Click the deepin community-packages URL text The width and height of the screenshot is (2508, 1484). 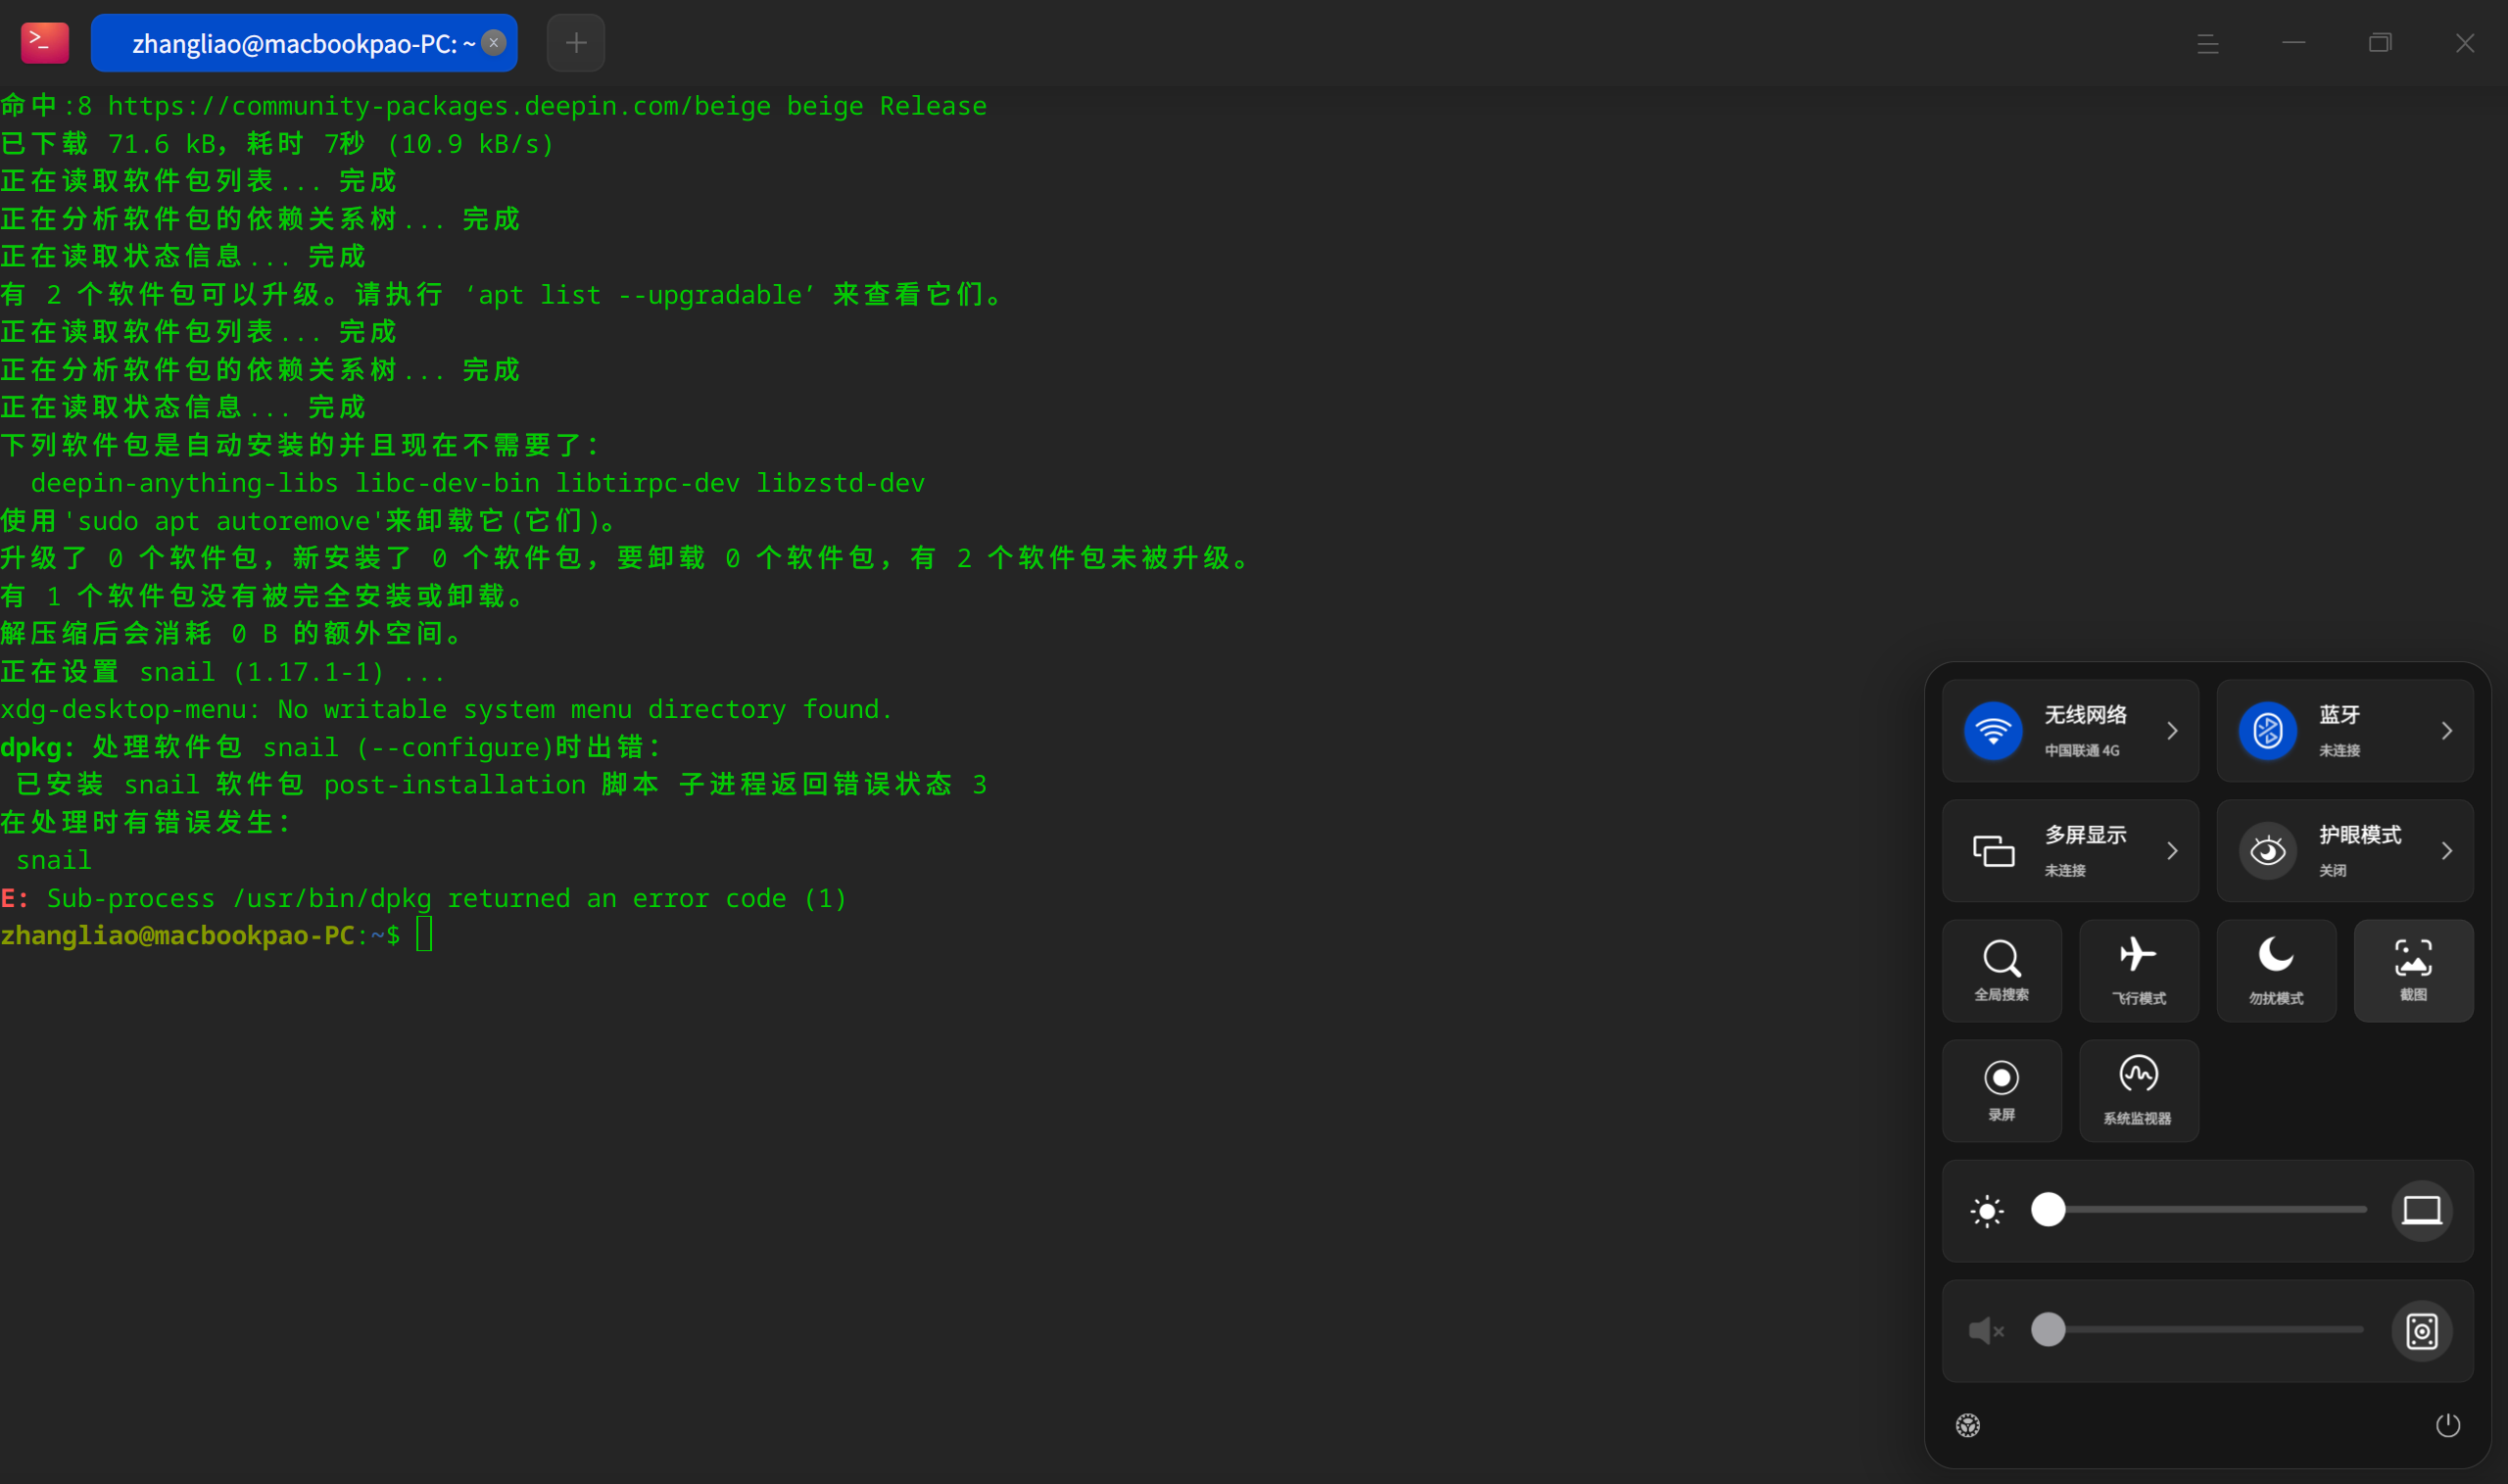(440, 106)
